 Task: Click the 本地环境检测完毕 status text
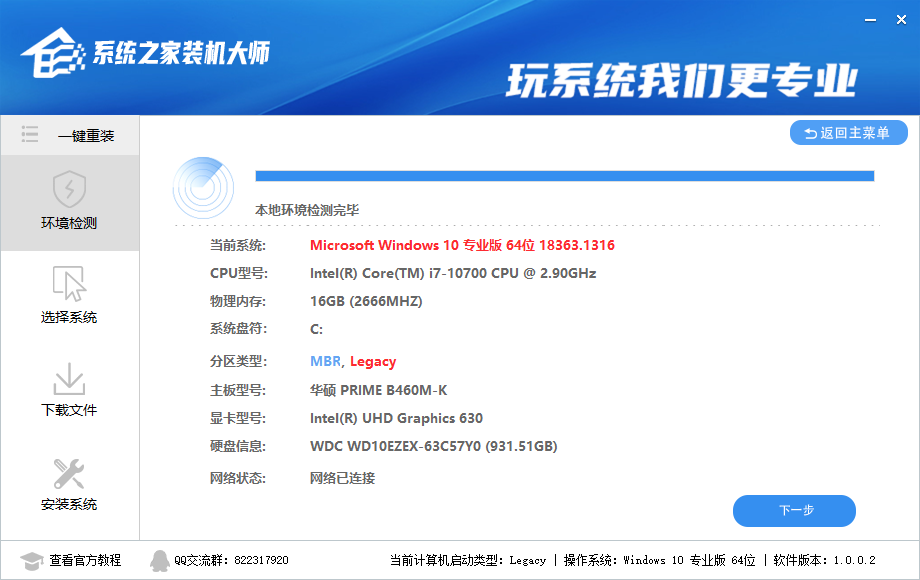[307, 210]
